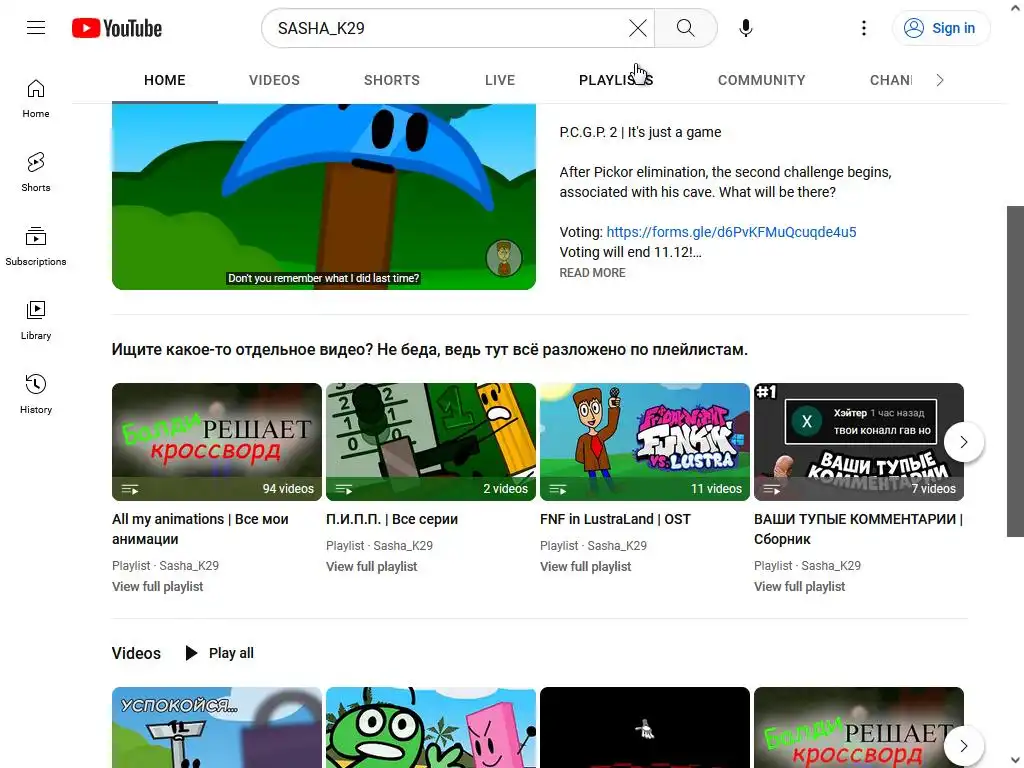Click Sasha_K29 under FNF in LustraLand
This screenshot has width=1024, height=768.
[616, 545]
